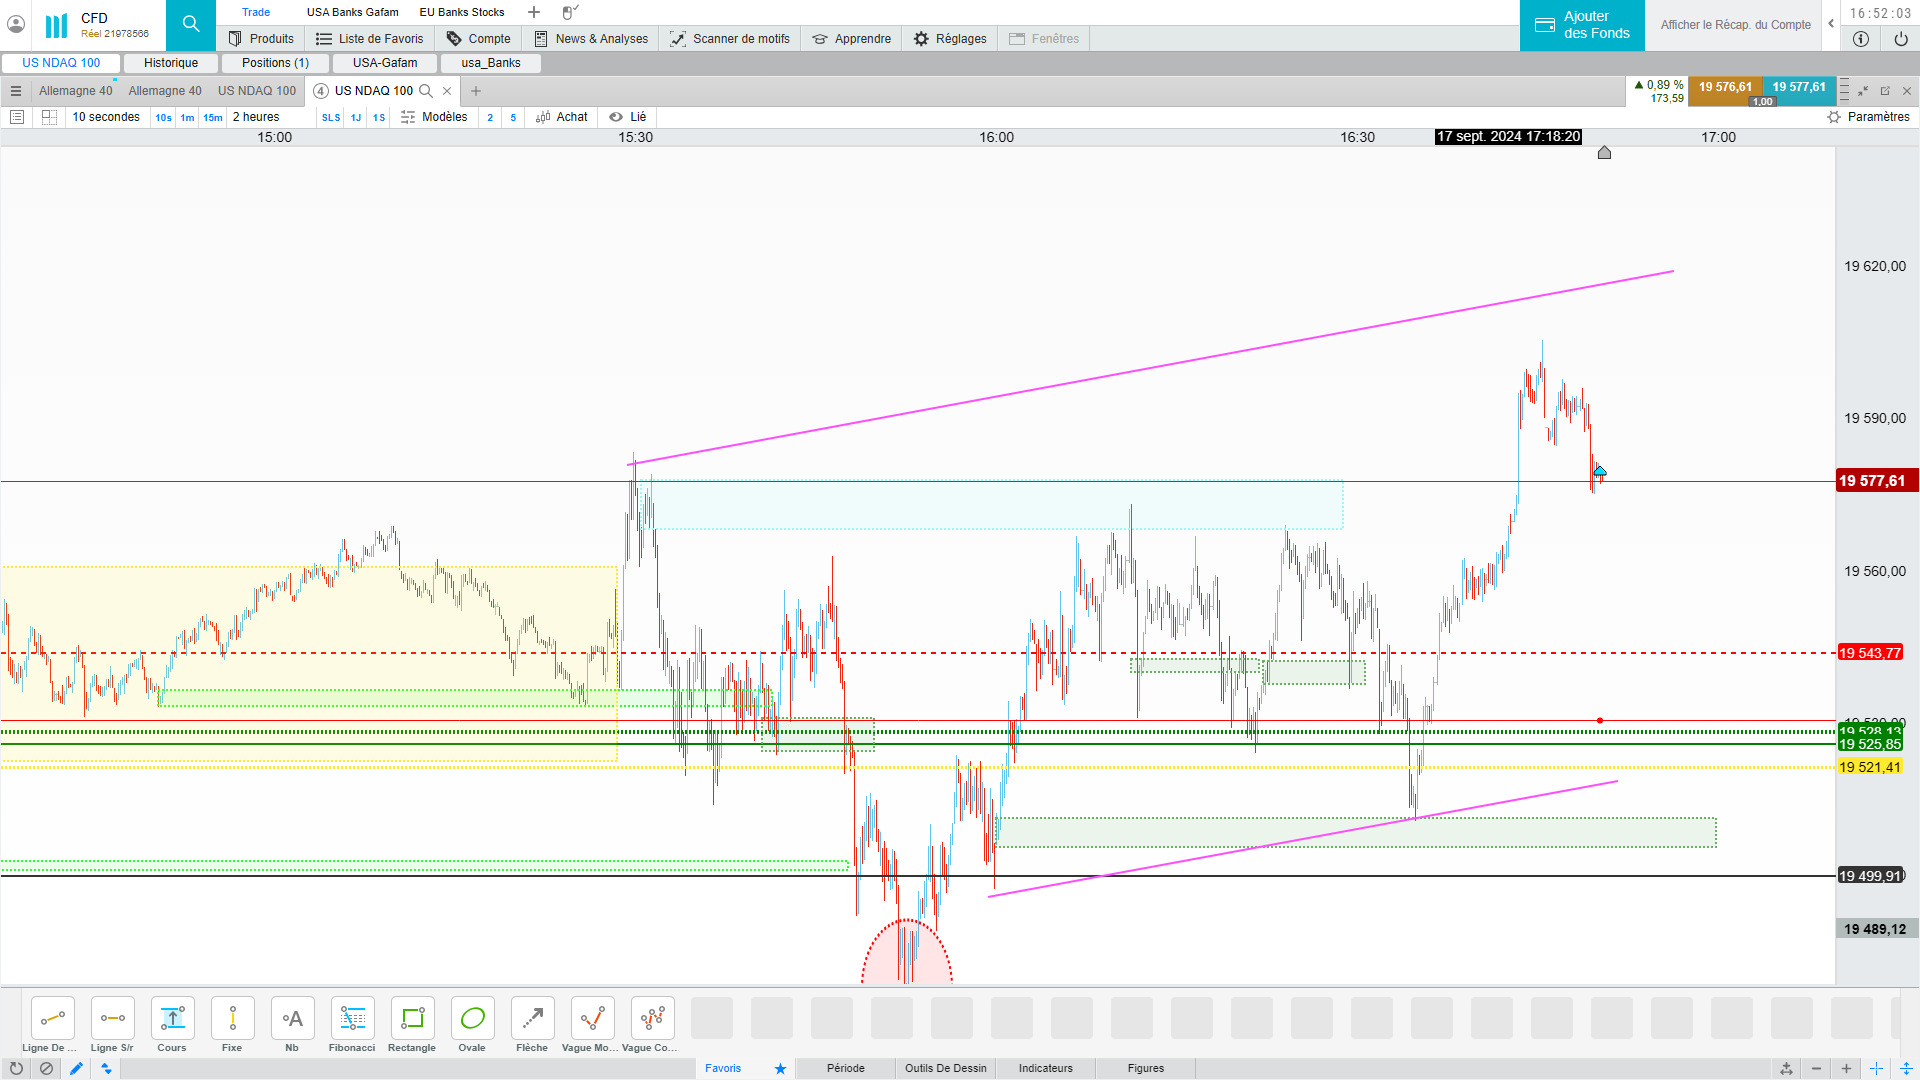Open the 10 secondes interval dropdown
1920x1080 pixels.
pyautogui.click(x=106, y=117)
